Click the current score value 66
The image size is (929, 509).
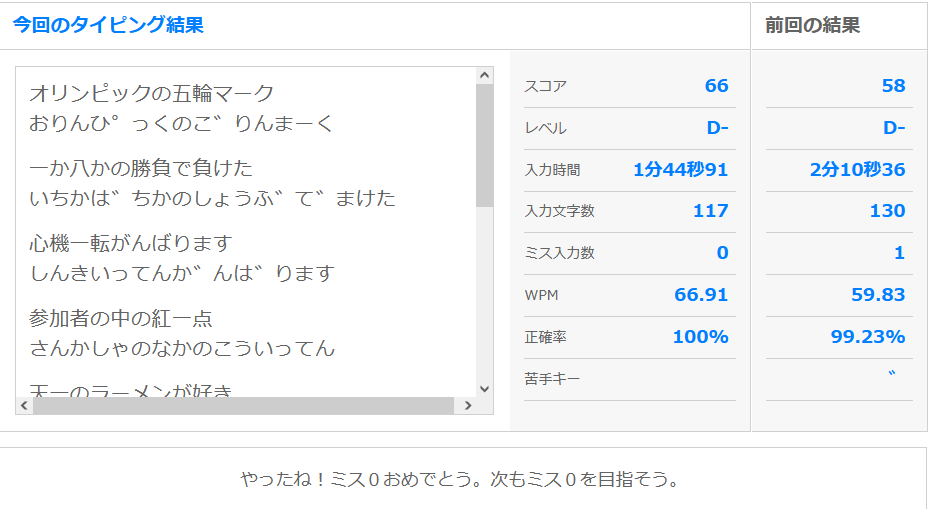pos(716,86)
